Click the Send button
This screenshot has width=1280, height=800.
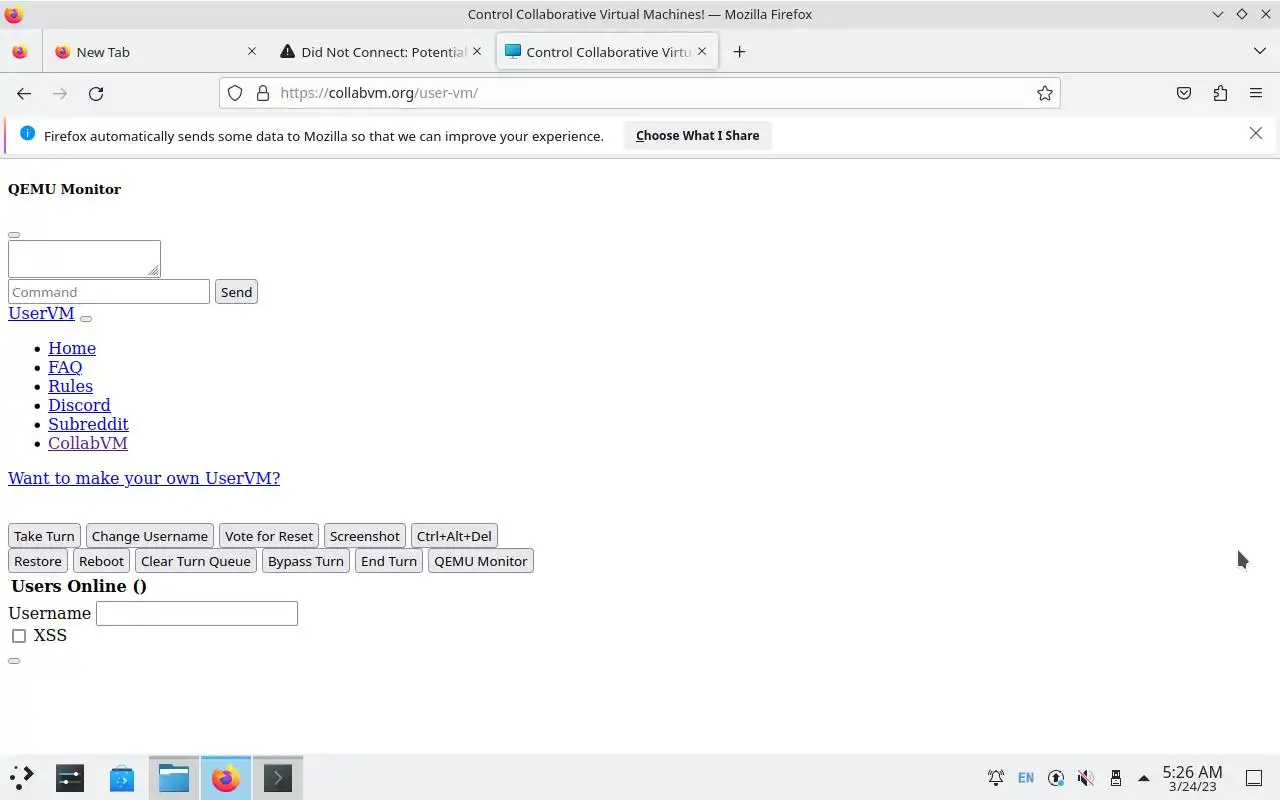click(236, 292)
